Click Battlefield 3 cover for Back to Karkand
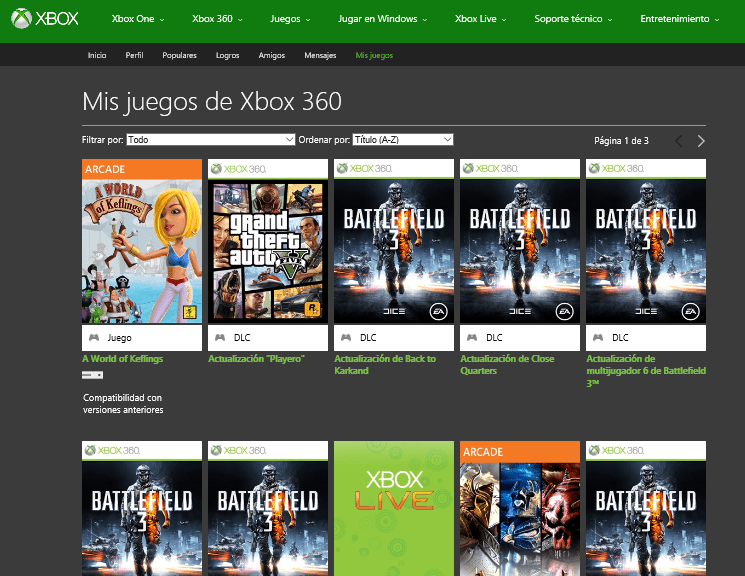Screen dimensions: 745x576 (394, 241)
